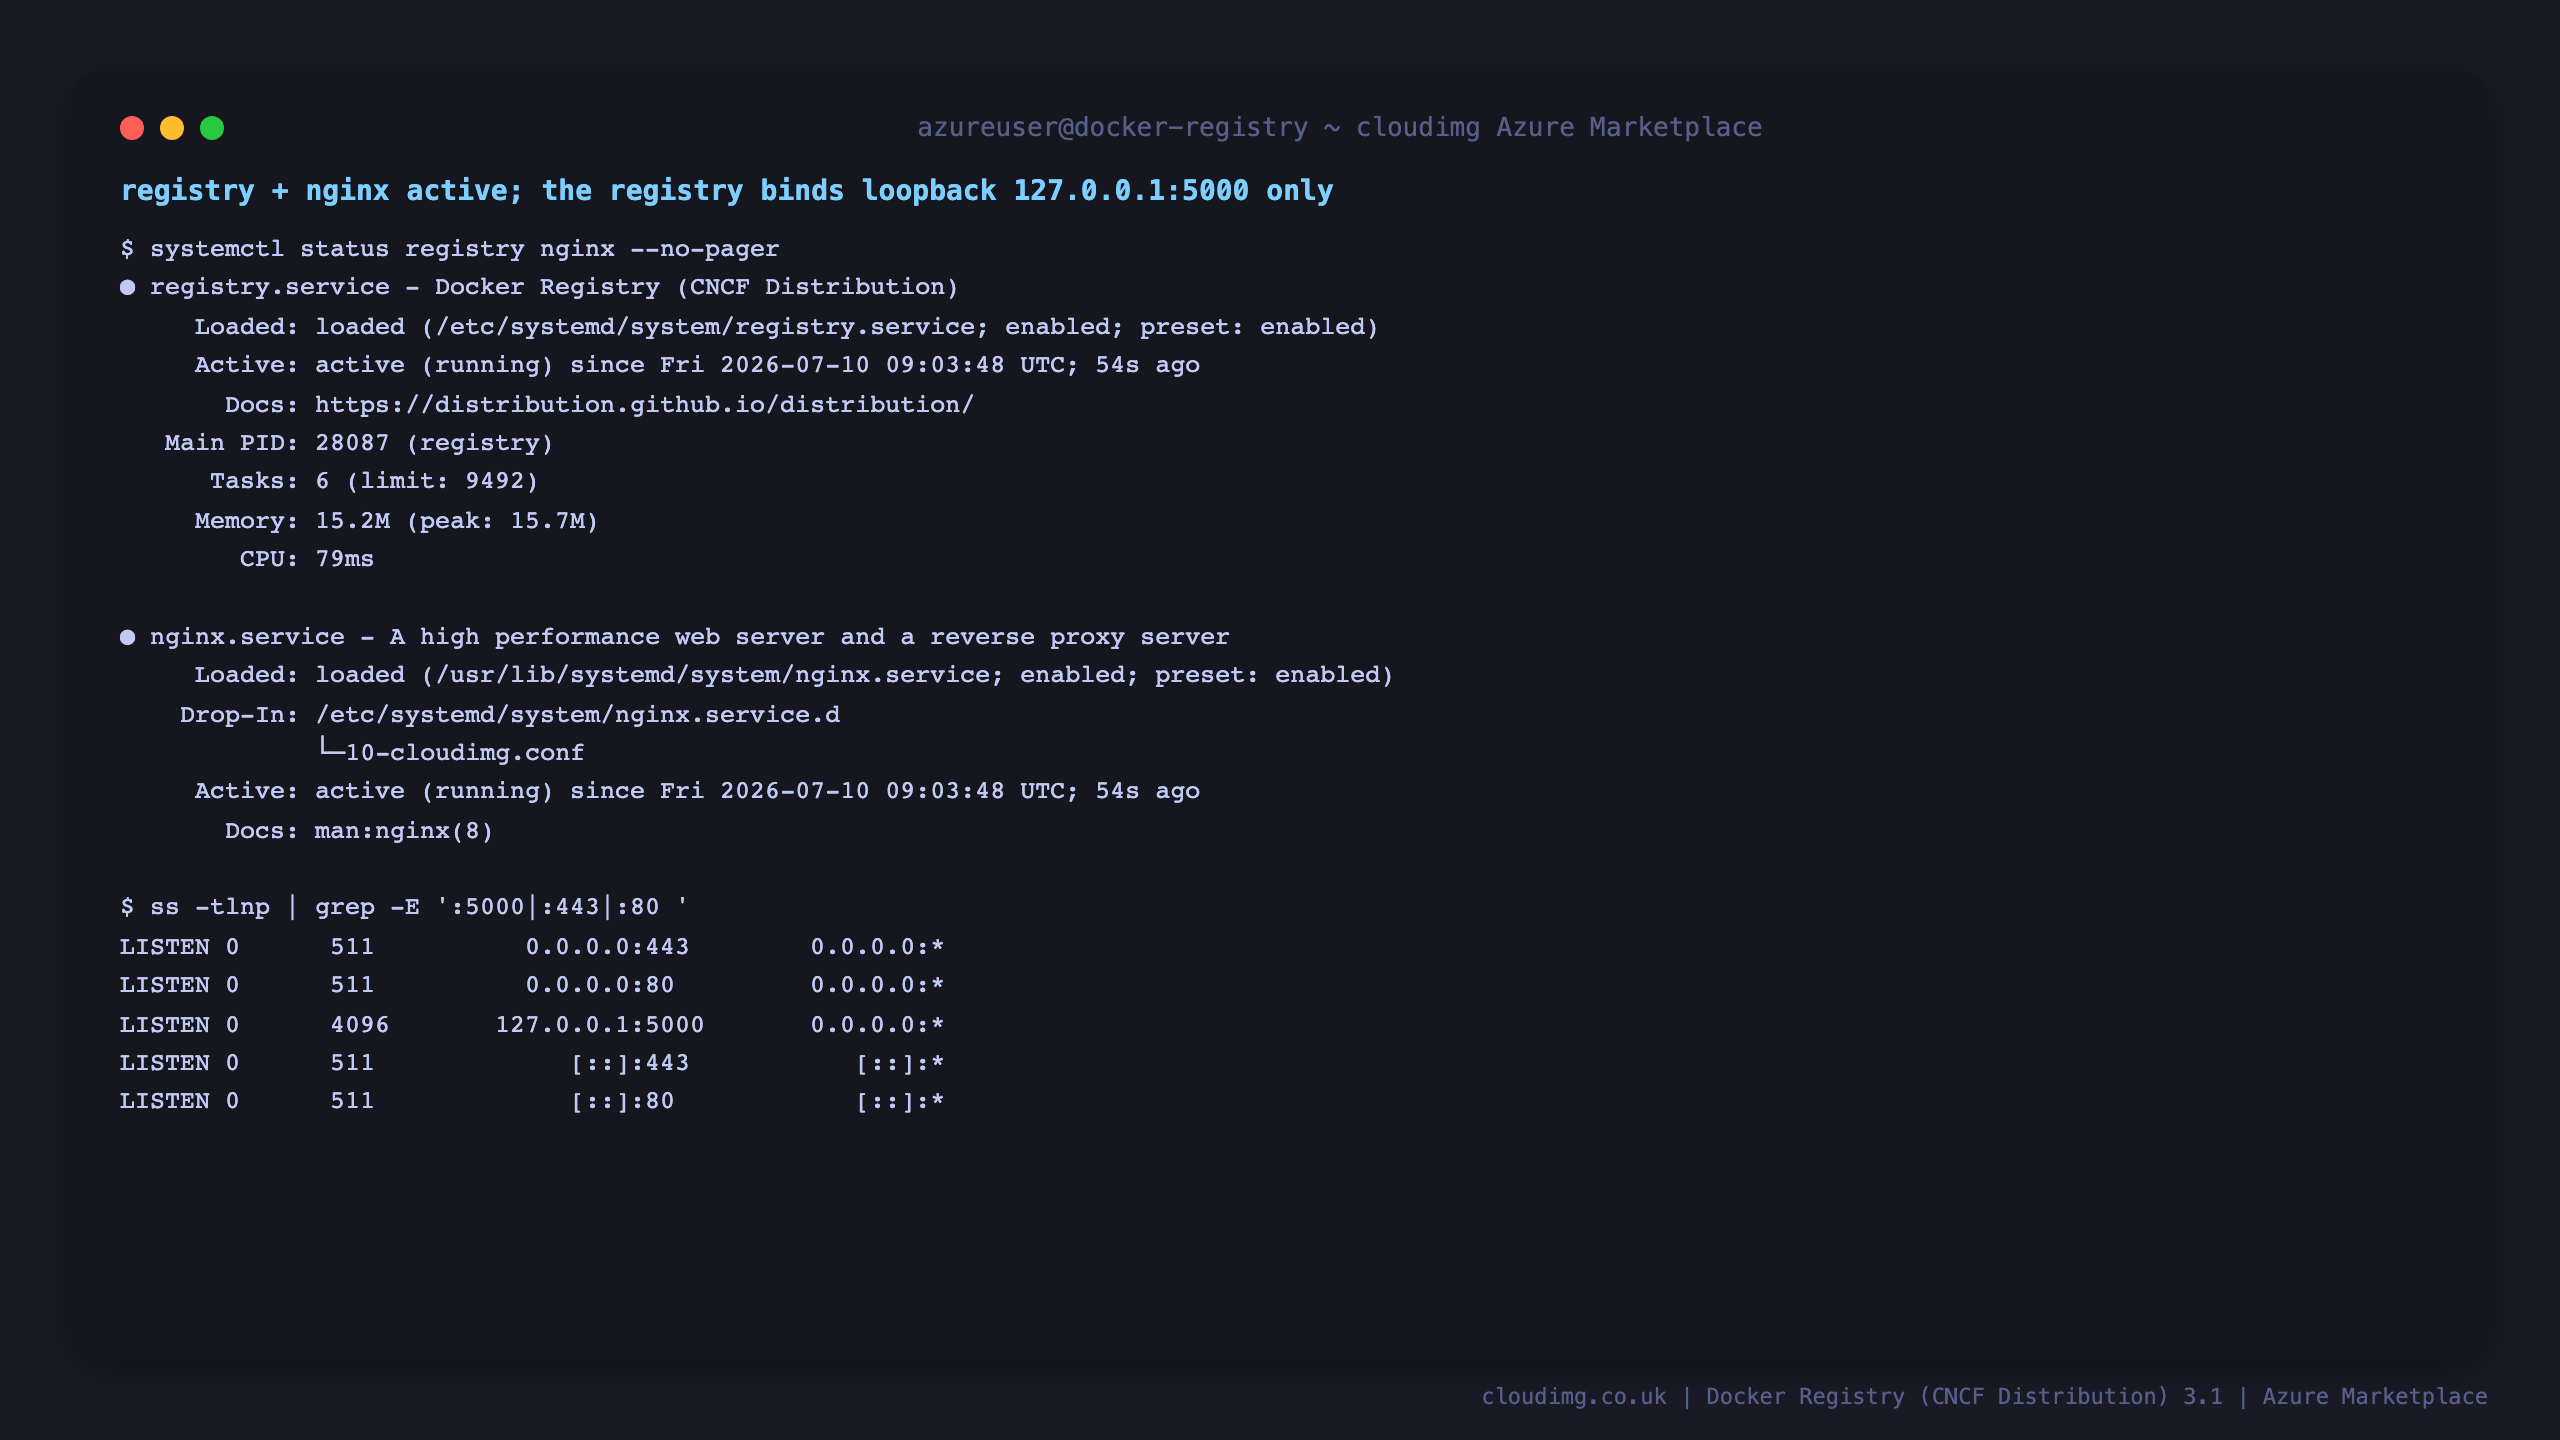This screenshot has width=2560, height=1440.
Task: Click the 127.0.0.1:5000 listen address
Action: click(x=600, y=1025)
